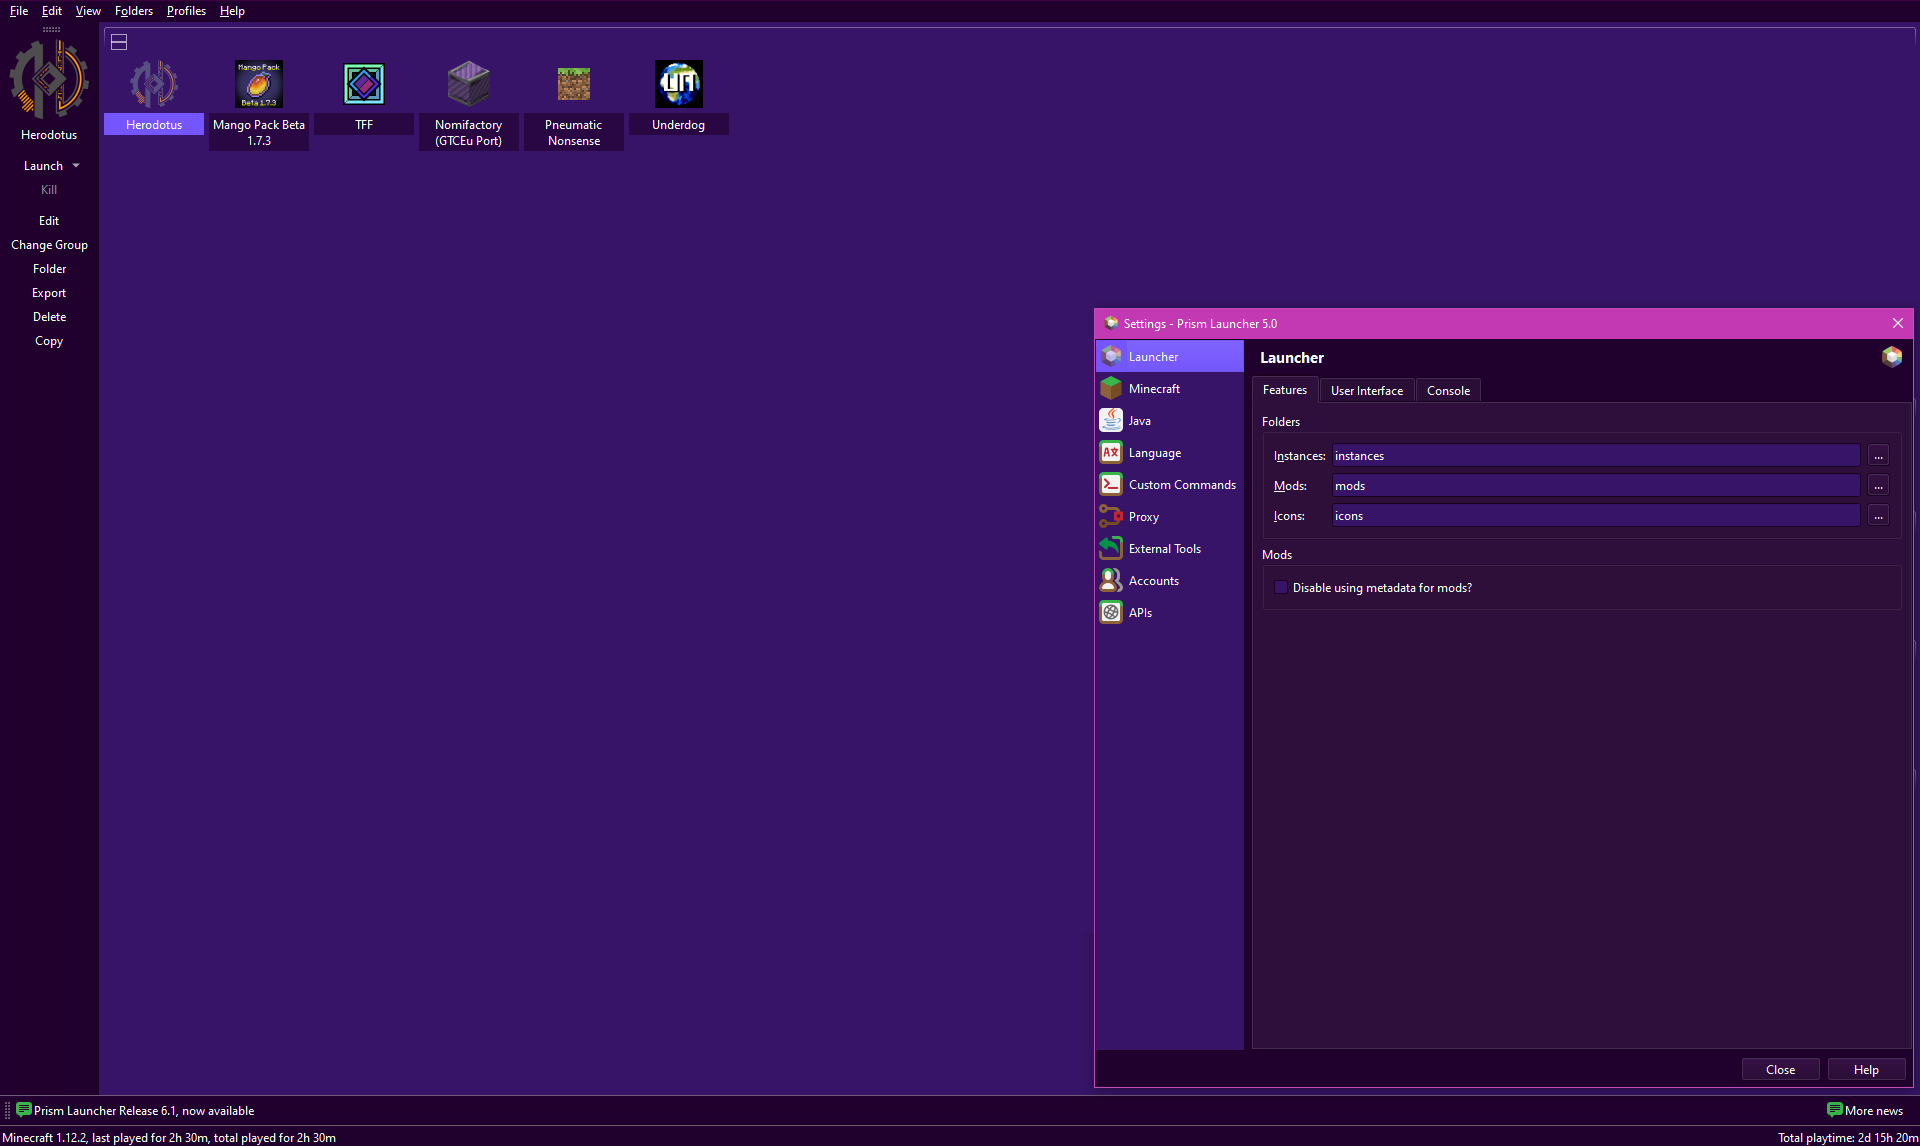This screenshot has width=1920, height=1146.
Task: Open the Folders menu
Action: point(134,11)
